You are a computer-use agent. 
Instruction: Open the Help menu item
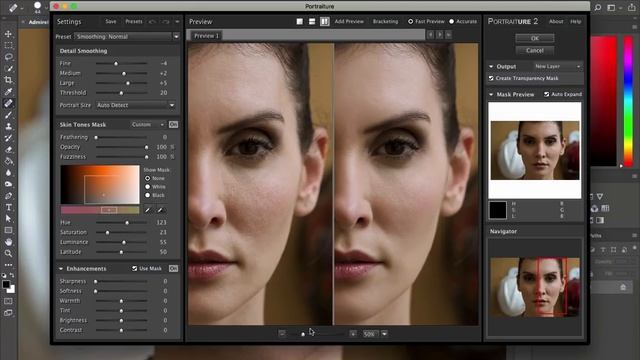[576, 21]
